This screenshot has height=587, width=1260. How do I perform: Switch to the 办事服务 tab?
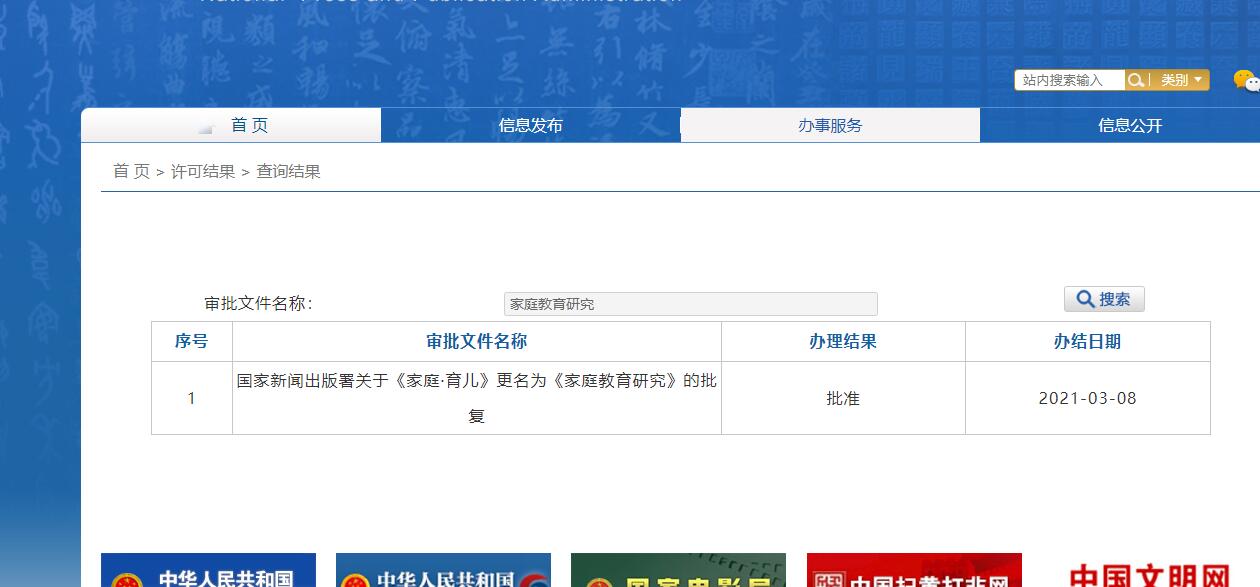[x=830, y=125]
